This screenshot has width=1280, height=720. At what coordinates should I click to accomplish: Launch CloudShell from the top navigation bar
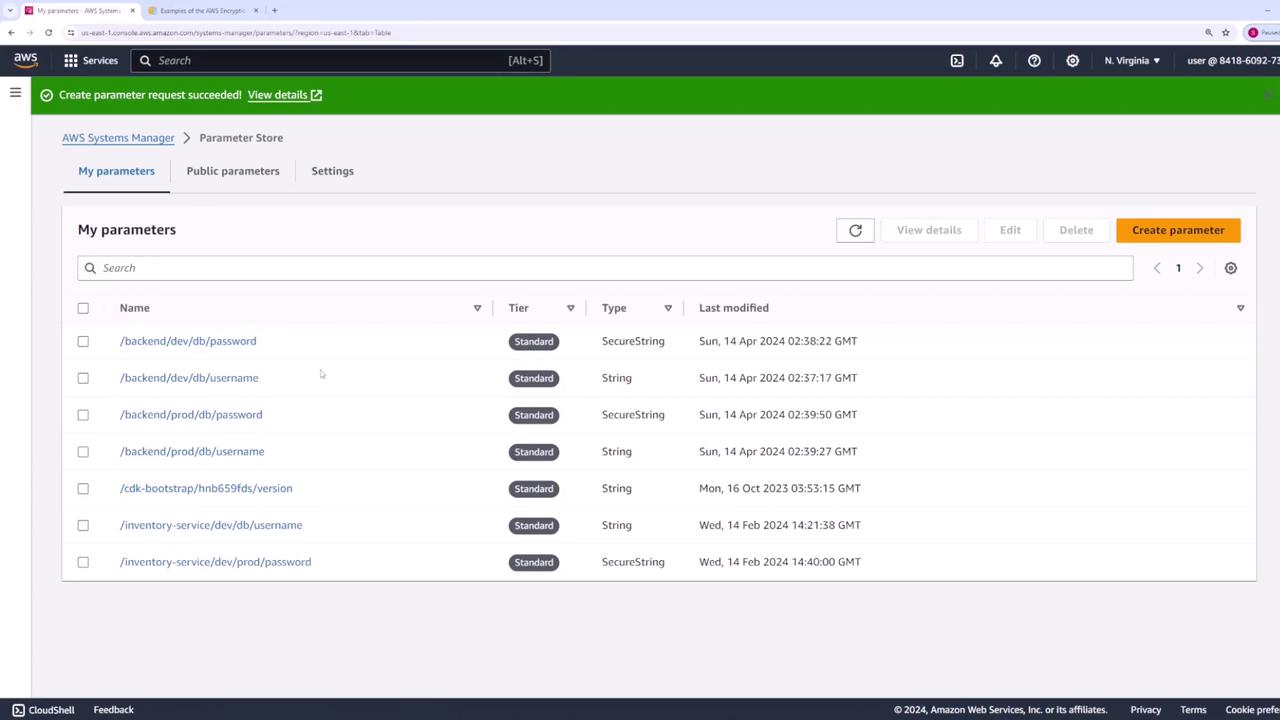957,60
